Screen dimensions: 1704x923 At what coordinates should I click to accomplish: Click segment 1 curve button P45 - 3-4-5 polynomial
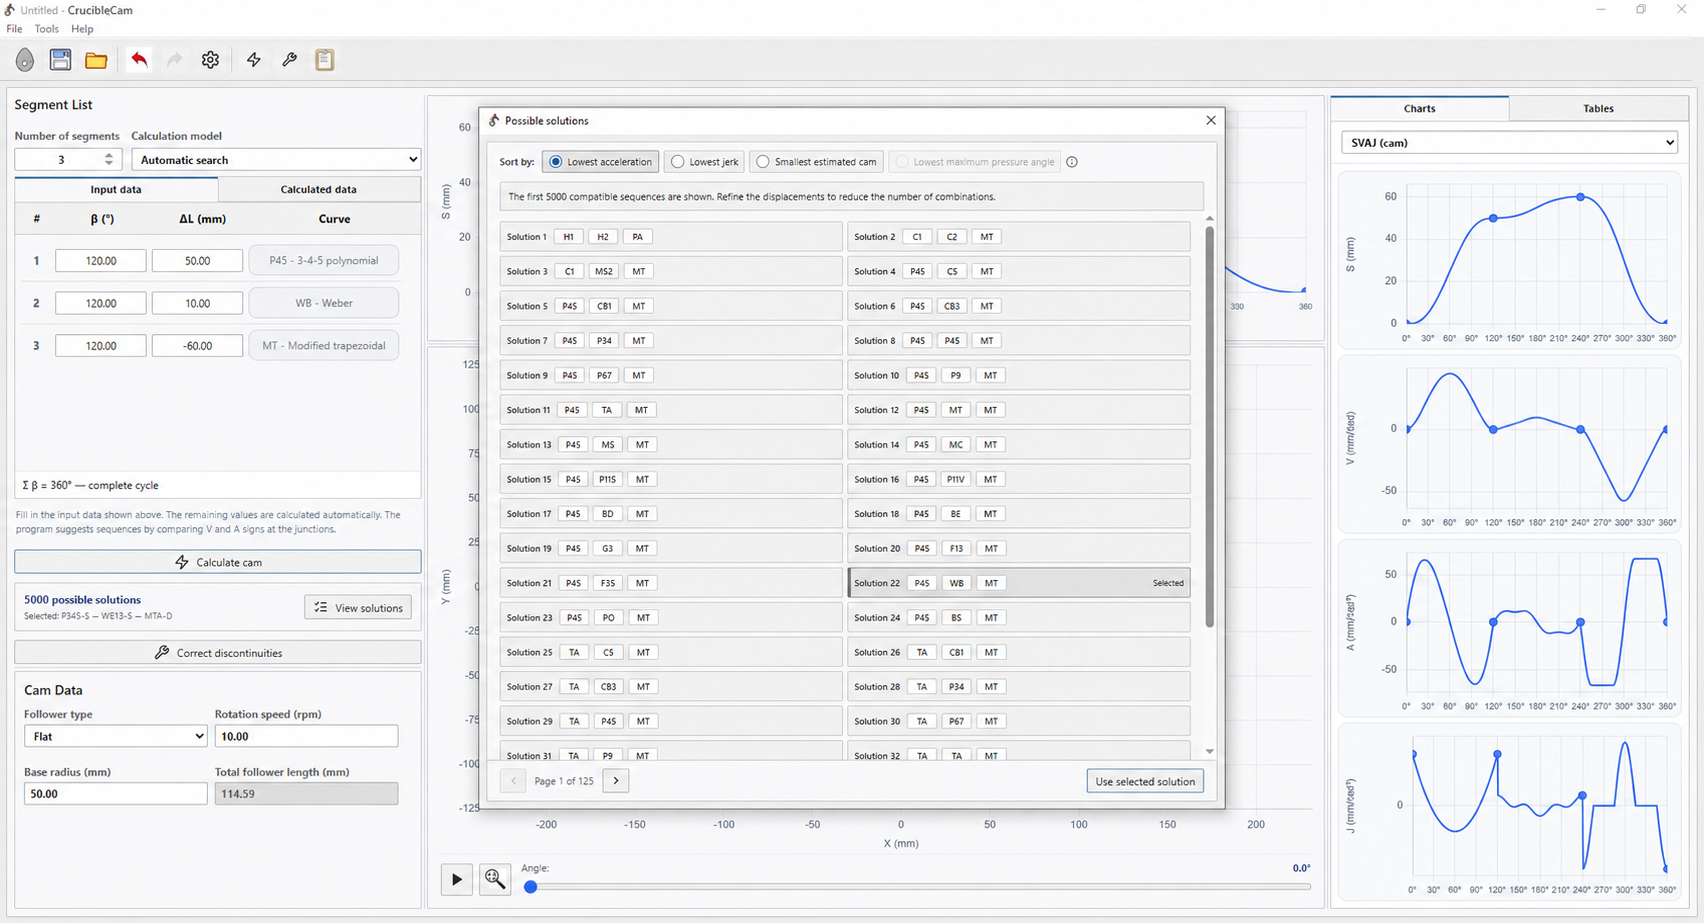(324, 260)
